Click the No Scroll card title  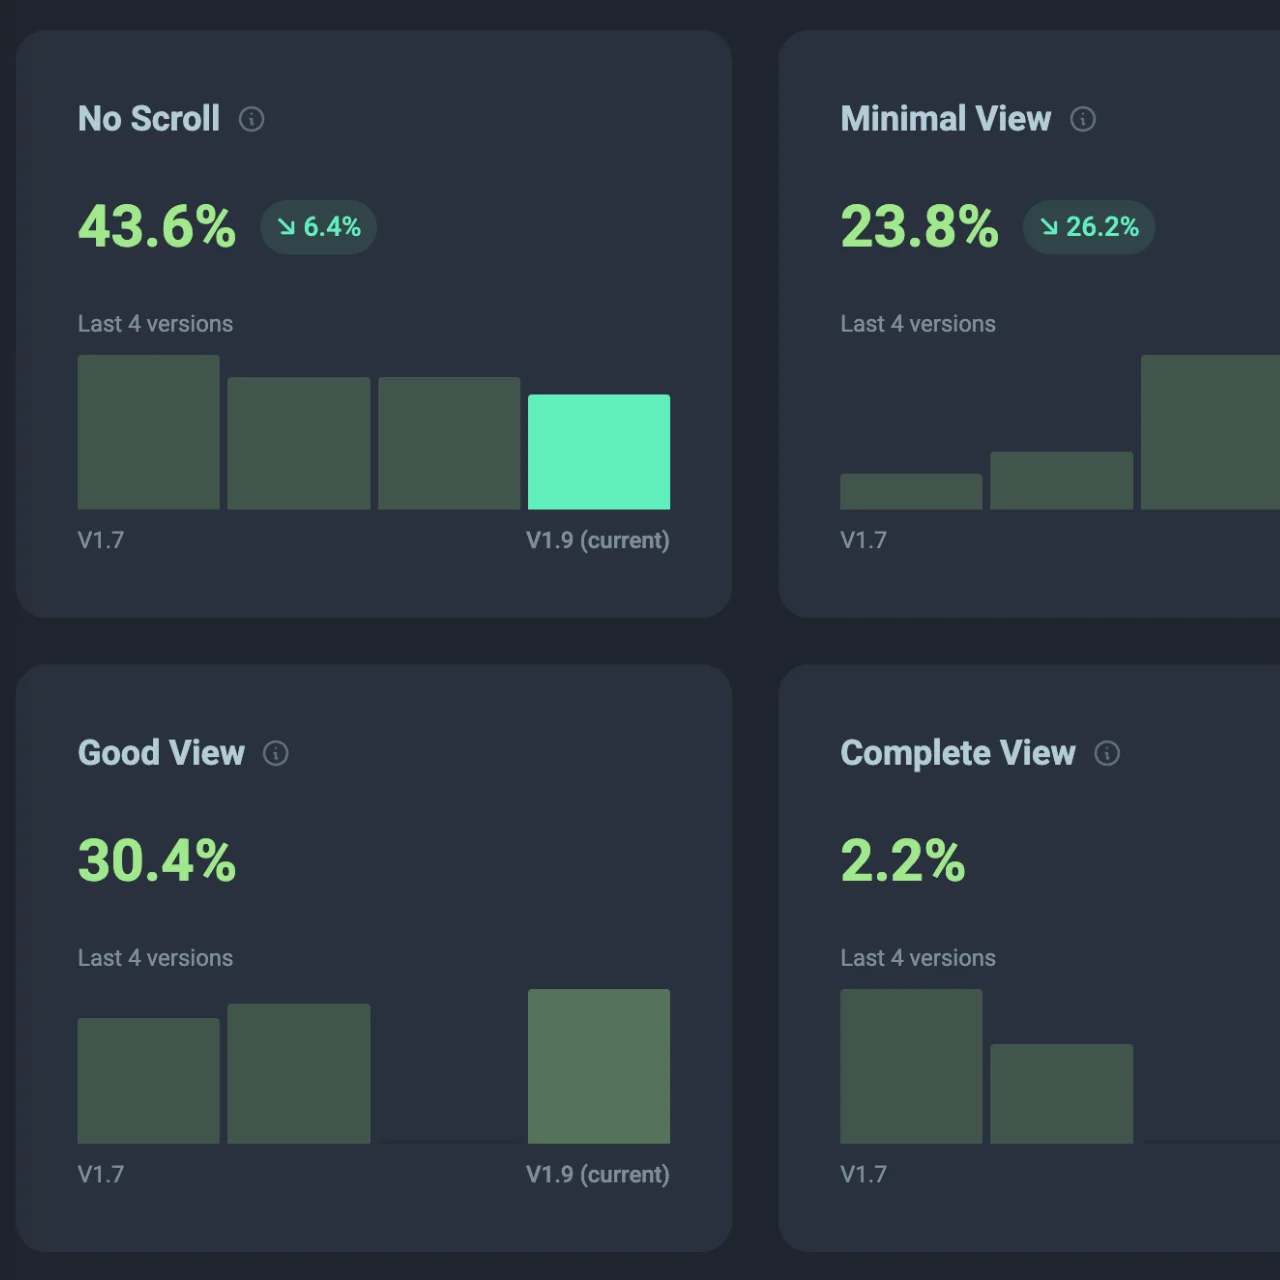click(x=149, y=119)
